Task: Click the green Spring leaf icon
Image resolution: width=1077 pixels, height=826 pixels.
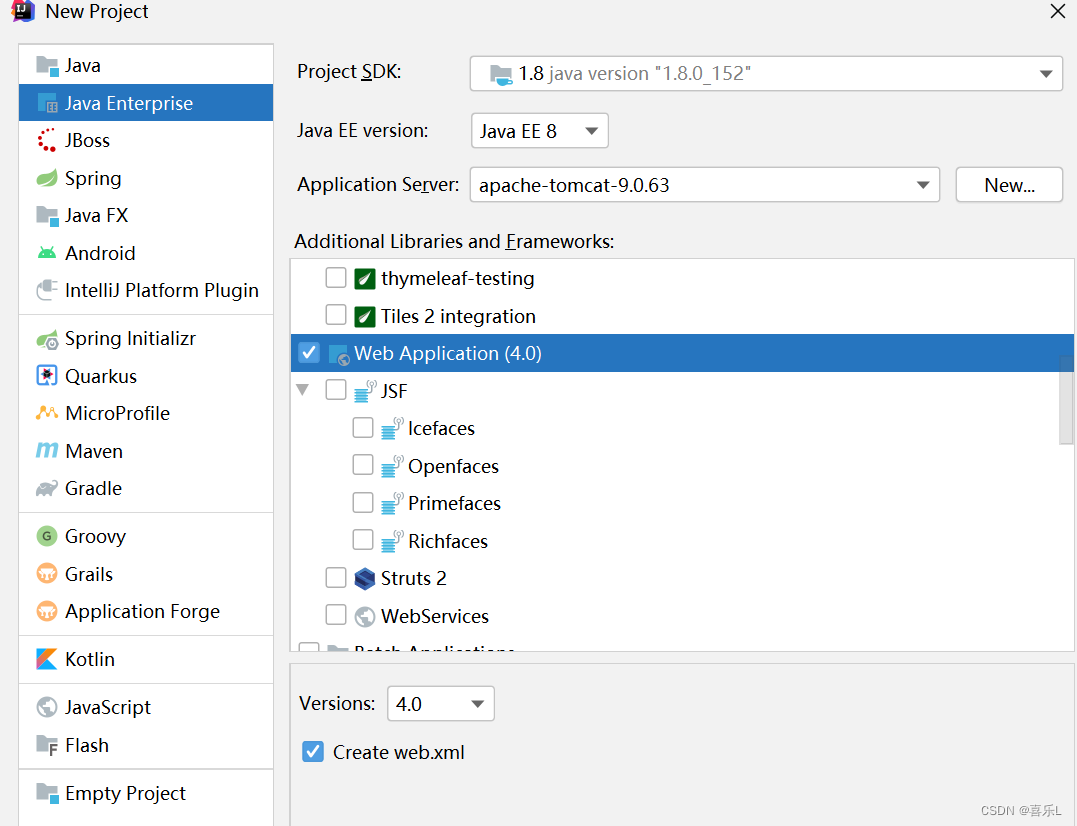Action: click(47, 179)
